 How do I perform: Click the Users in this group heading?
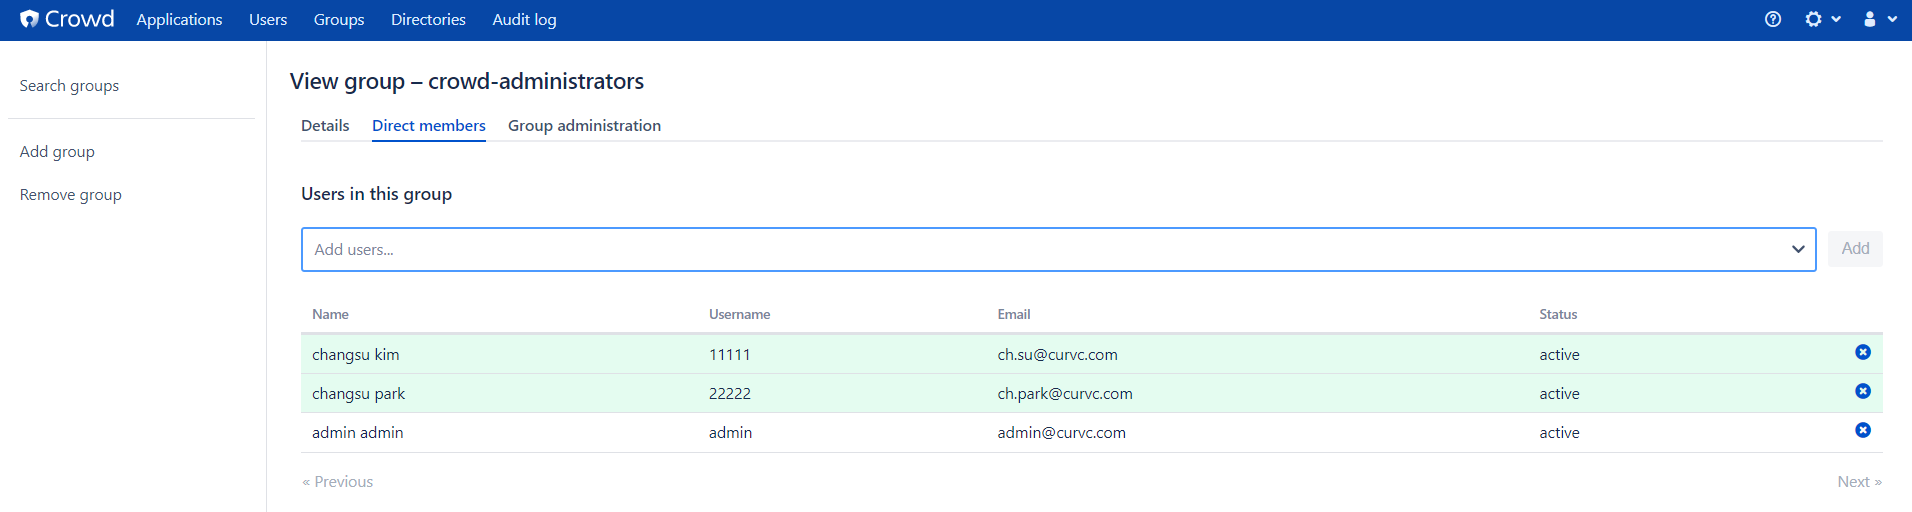click(x=376, y=194)
